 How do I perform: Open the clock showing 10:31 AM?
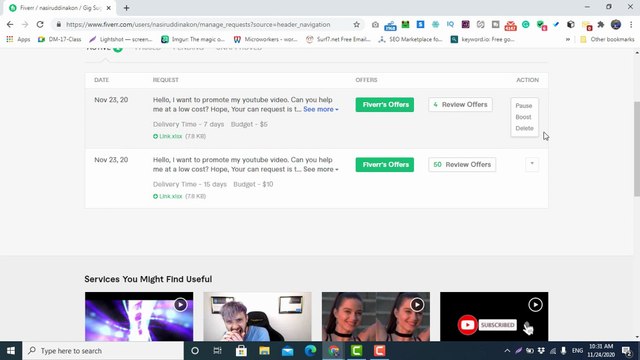[601, 351]
